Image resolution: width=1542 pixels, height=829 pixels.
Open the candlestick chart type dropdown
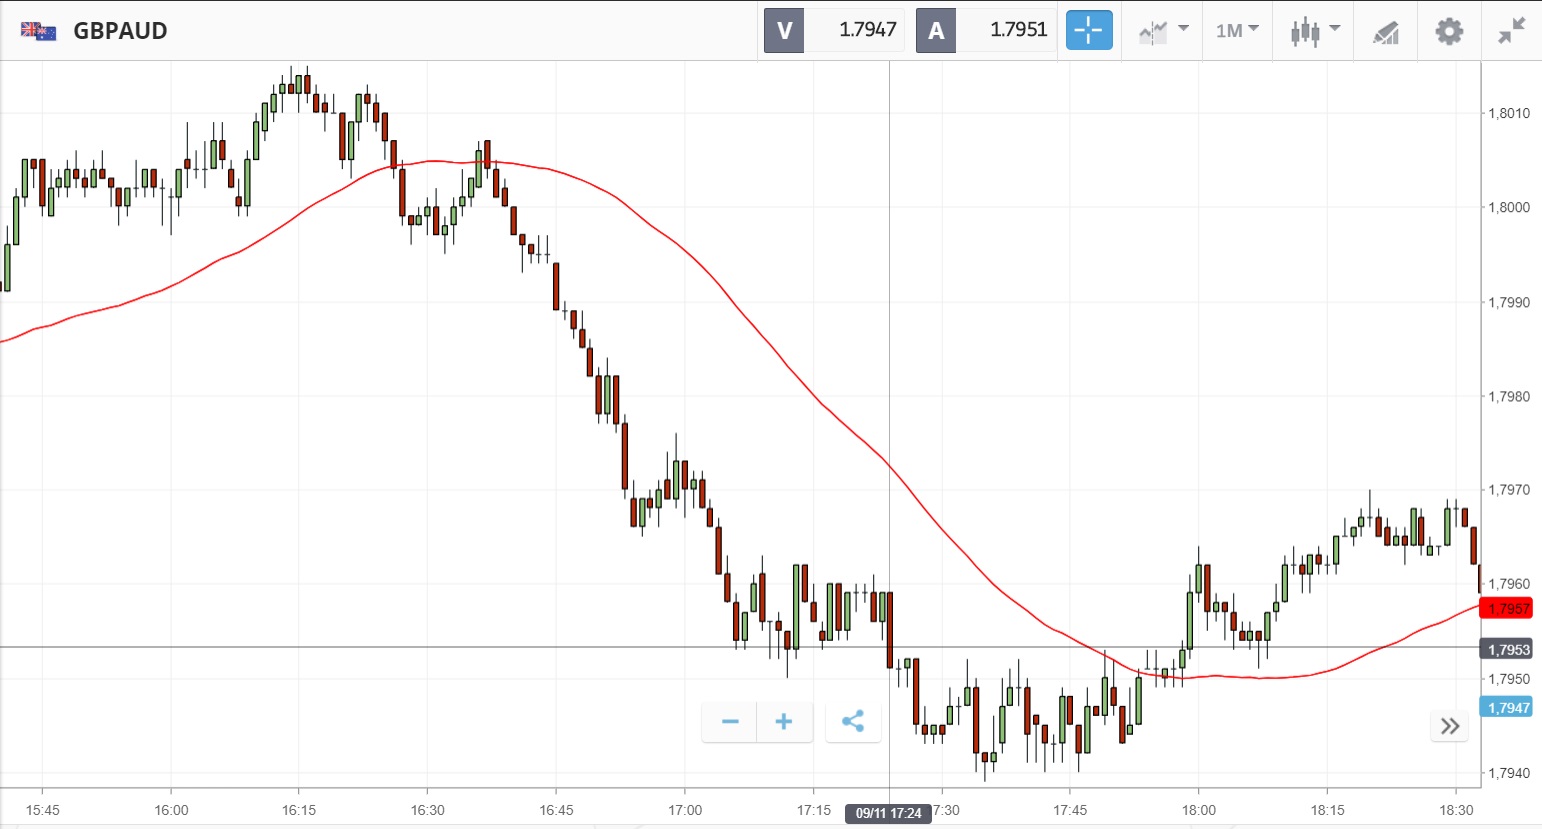click(x=1314, y=31)
